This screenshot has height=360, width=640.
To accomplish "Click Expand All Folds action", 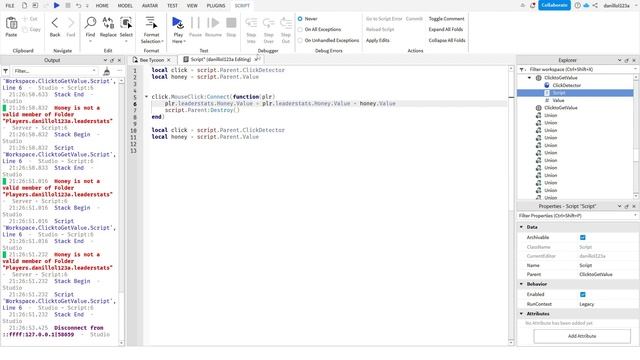I will (x=446, y=29).
